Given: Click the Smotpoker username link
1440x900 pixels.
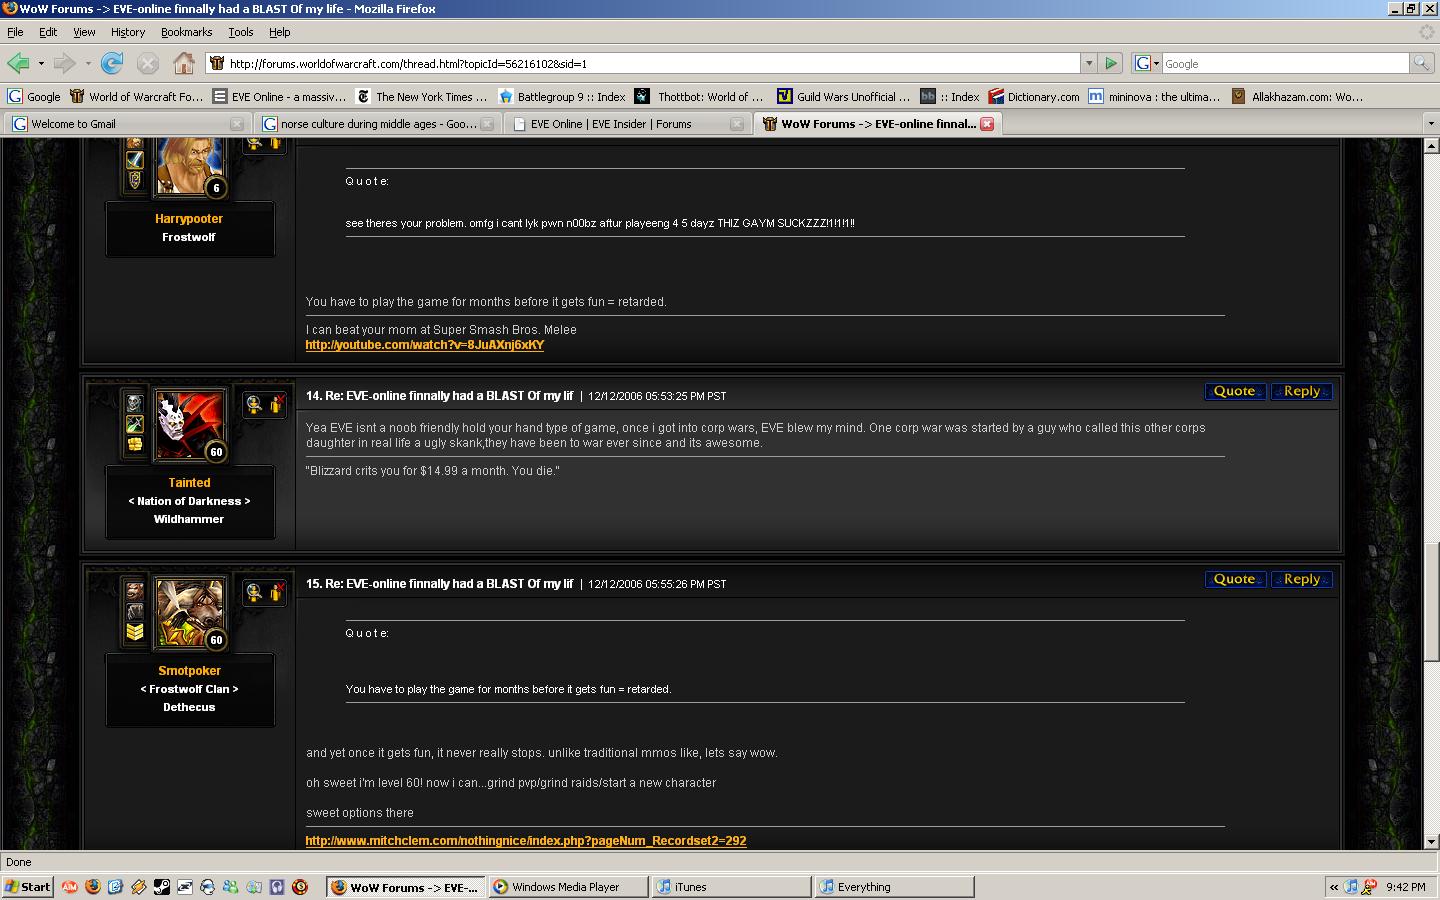Looking at the screenshot, I should (x=189, y=671).
